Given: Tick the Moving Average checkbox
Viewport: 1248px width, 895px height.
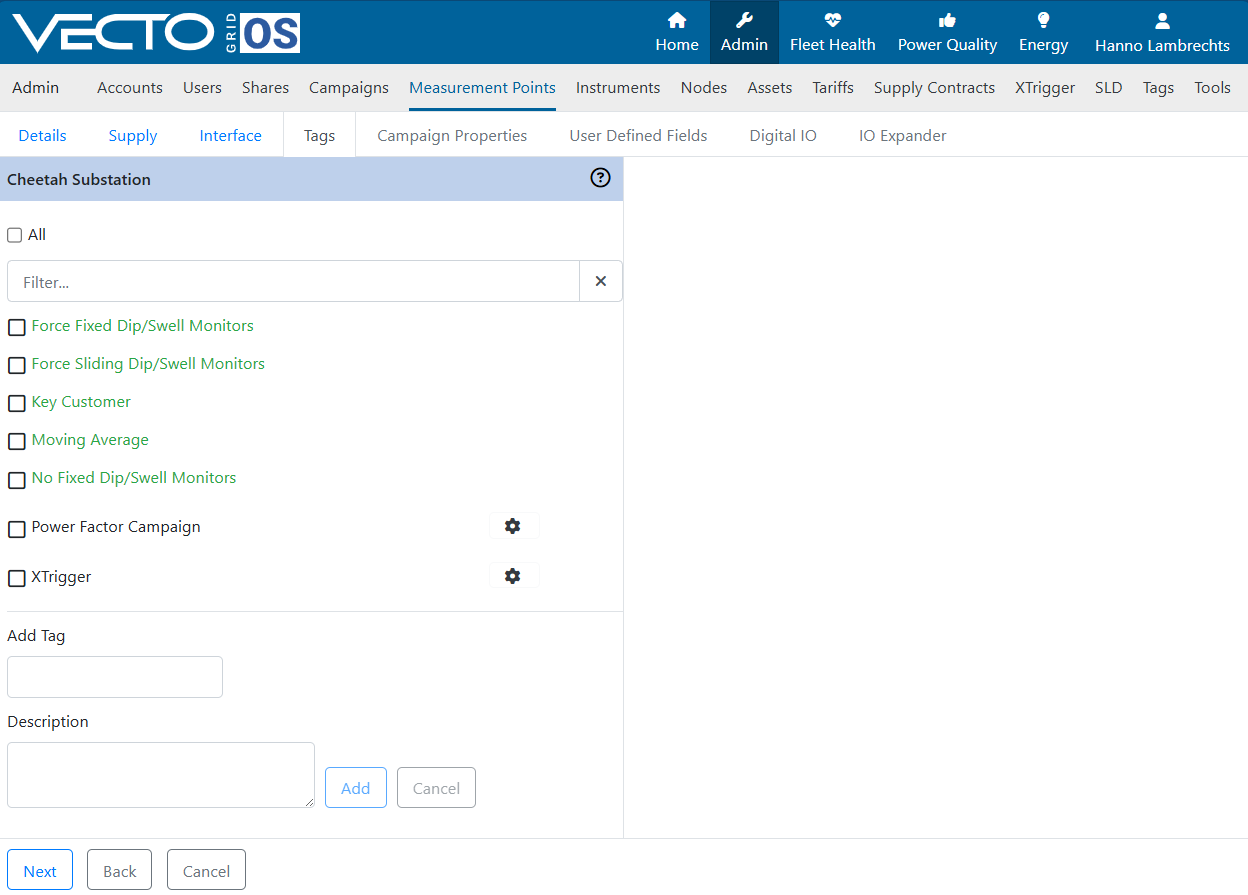Looking at the screenshot, I should [x=17, y=441].
